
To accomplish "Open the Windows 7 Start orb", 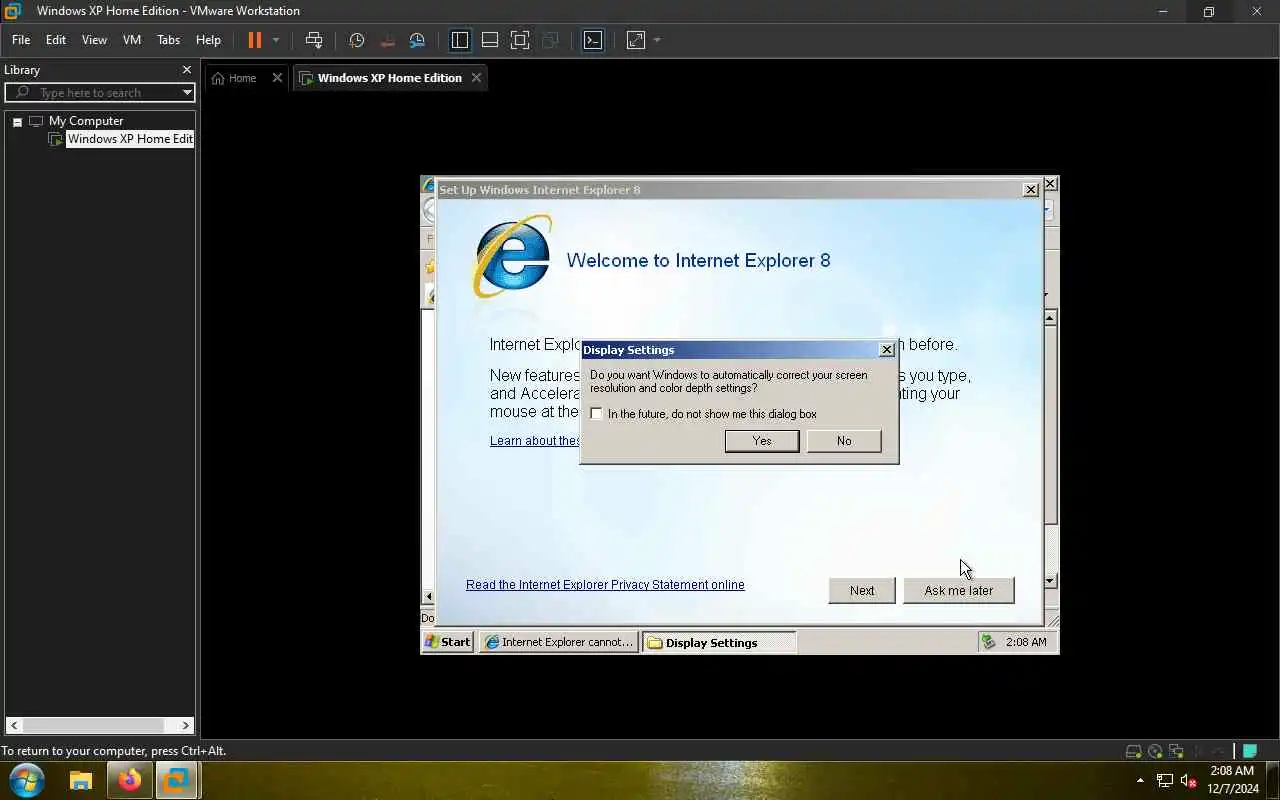I will click(x=27, y=780).
